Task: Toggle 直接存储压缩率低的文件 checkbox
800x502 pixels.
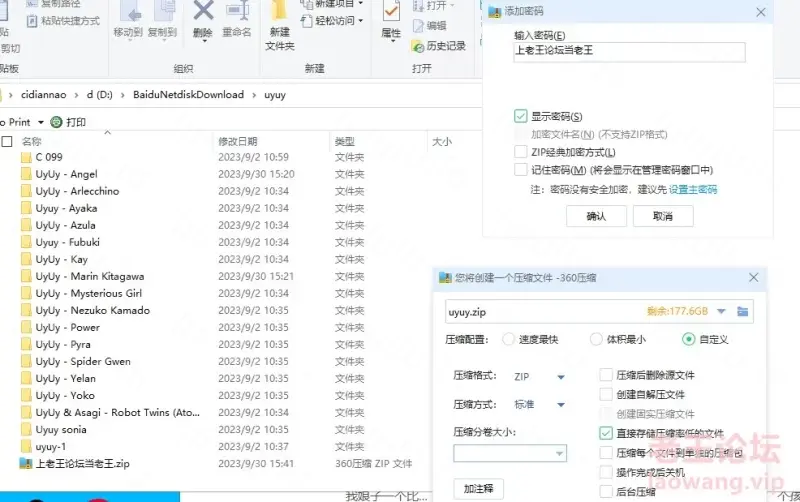Action: (606, 433)
